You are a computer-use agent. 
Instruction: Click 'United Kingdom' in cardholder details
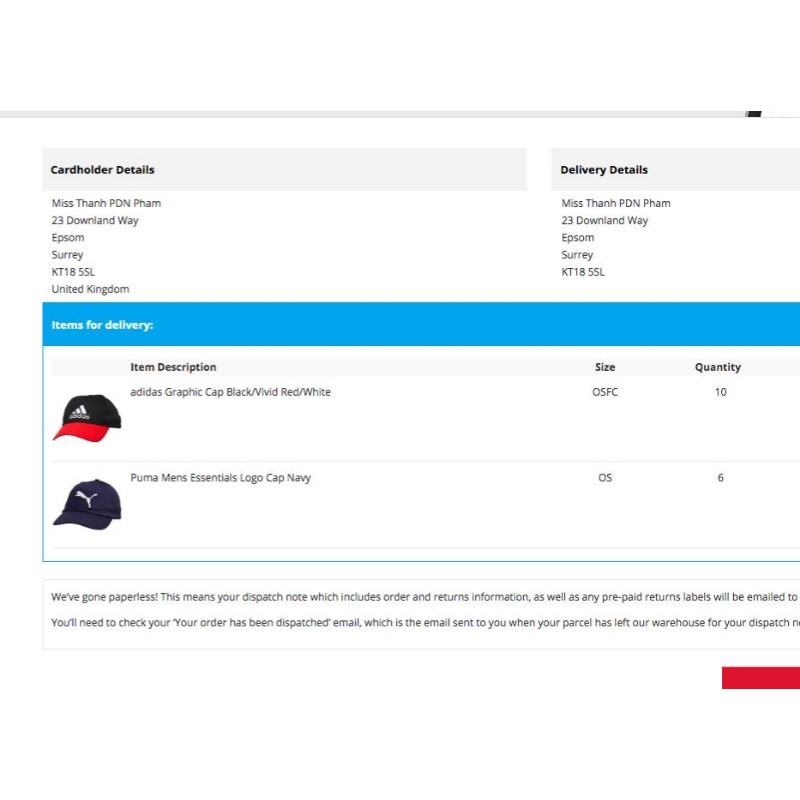(90, 289)
